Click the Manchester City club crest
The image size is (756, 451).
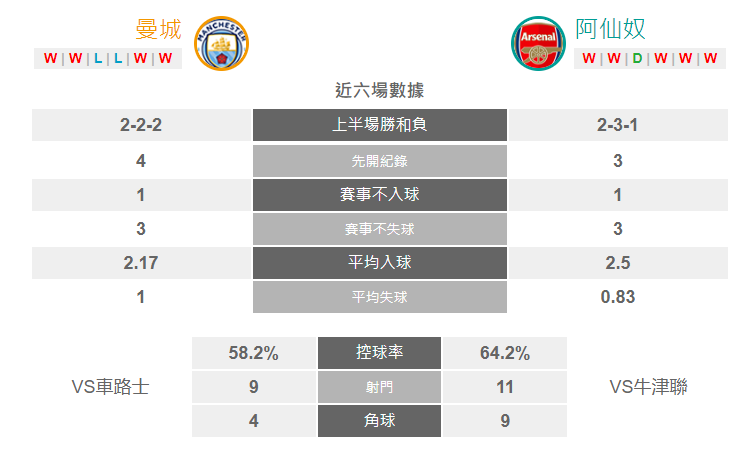tap(221, 43)
